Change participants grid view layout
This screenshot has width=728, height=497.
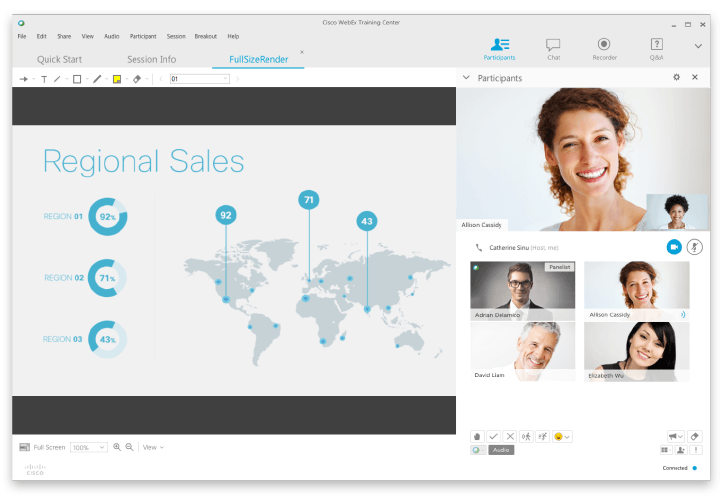coord(665,450)
